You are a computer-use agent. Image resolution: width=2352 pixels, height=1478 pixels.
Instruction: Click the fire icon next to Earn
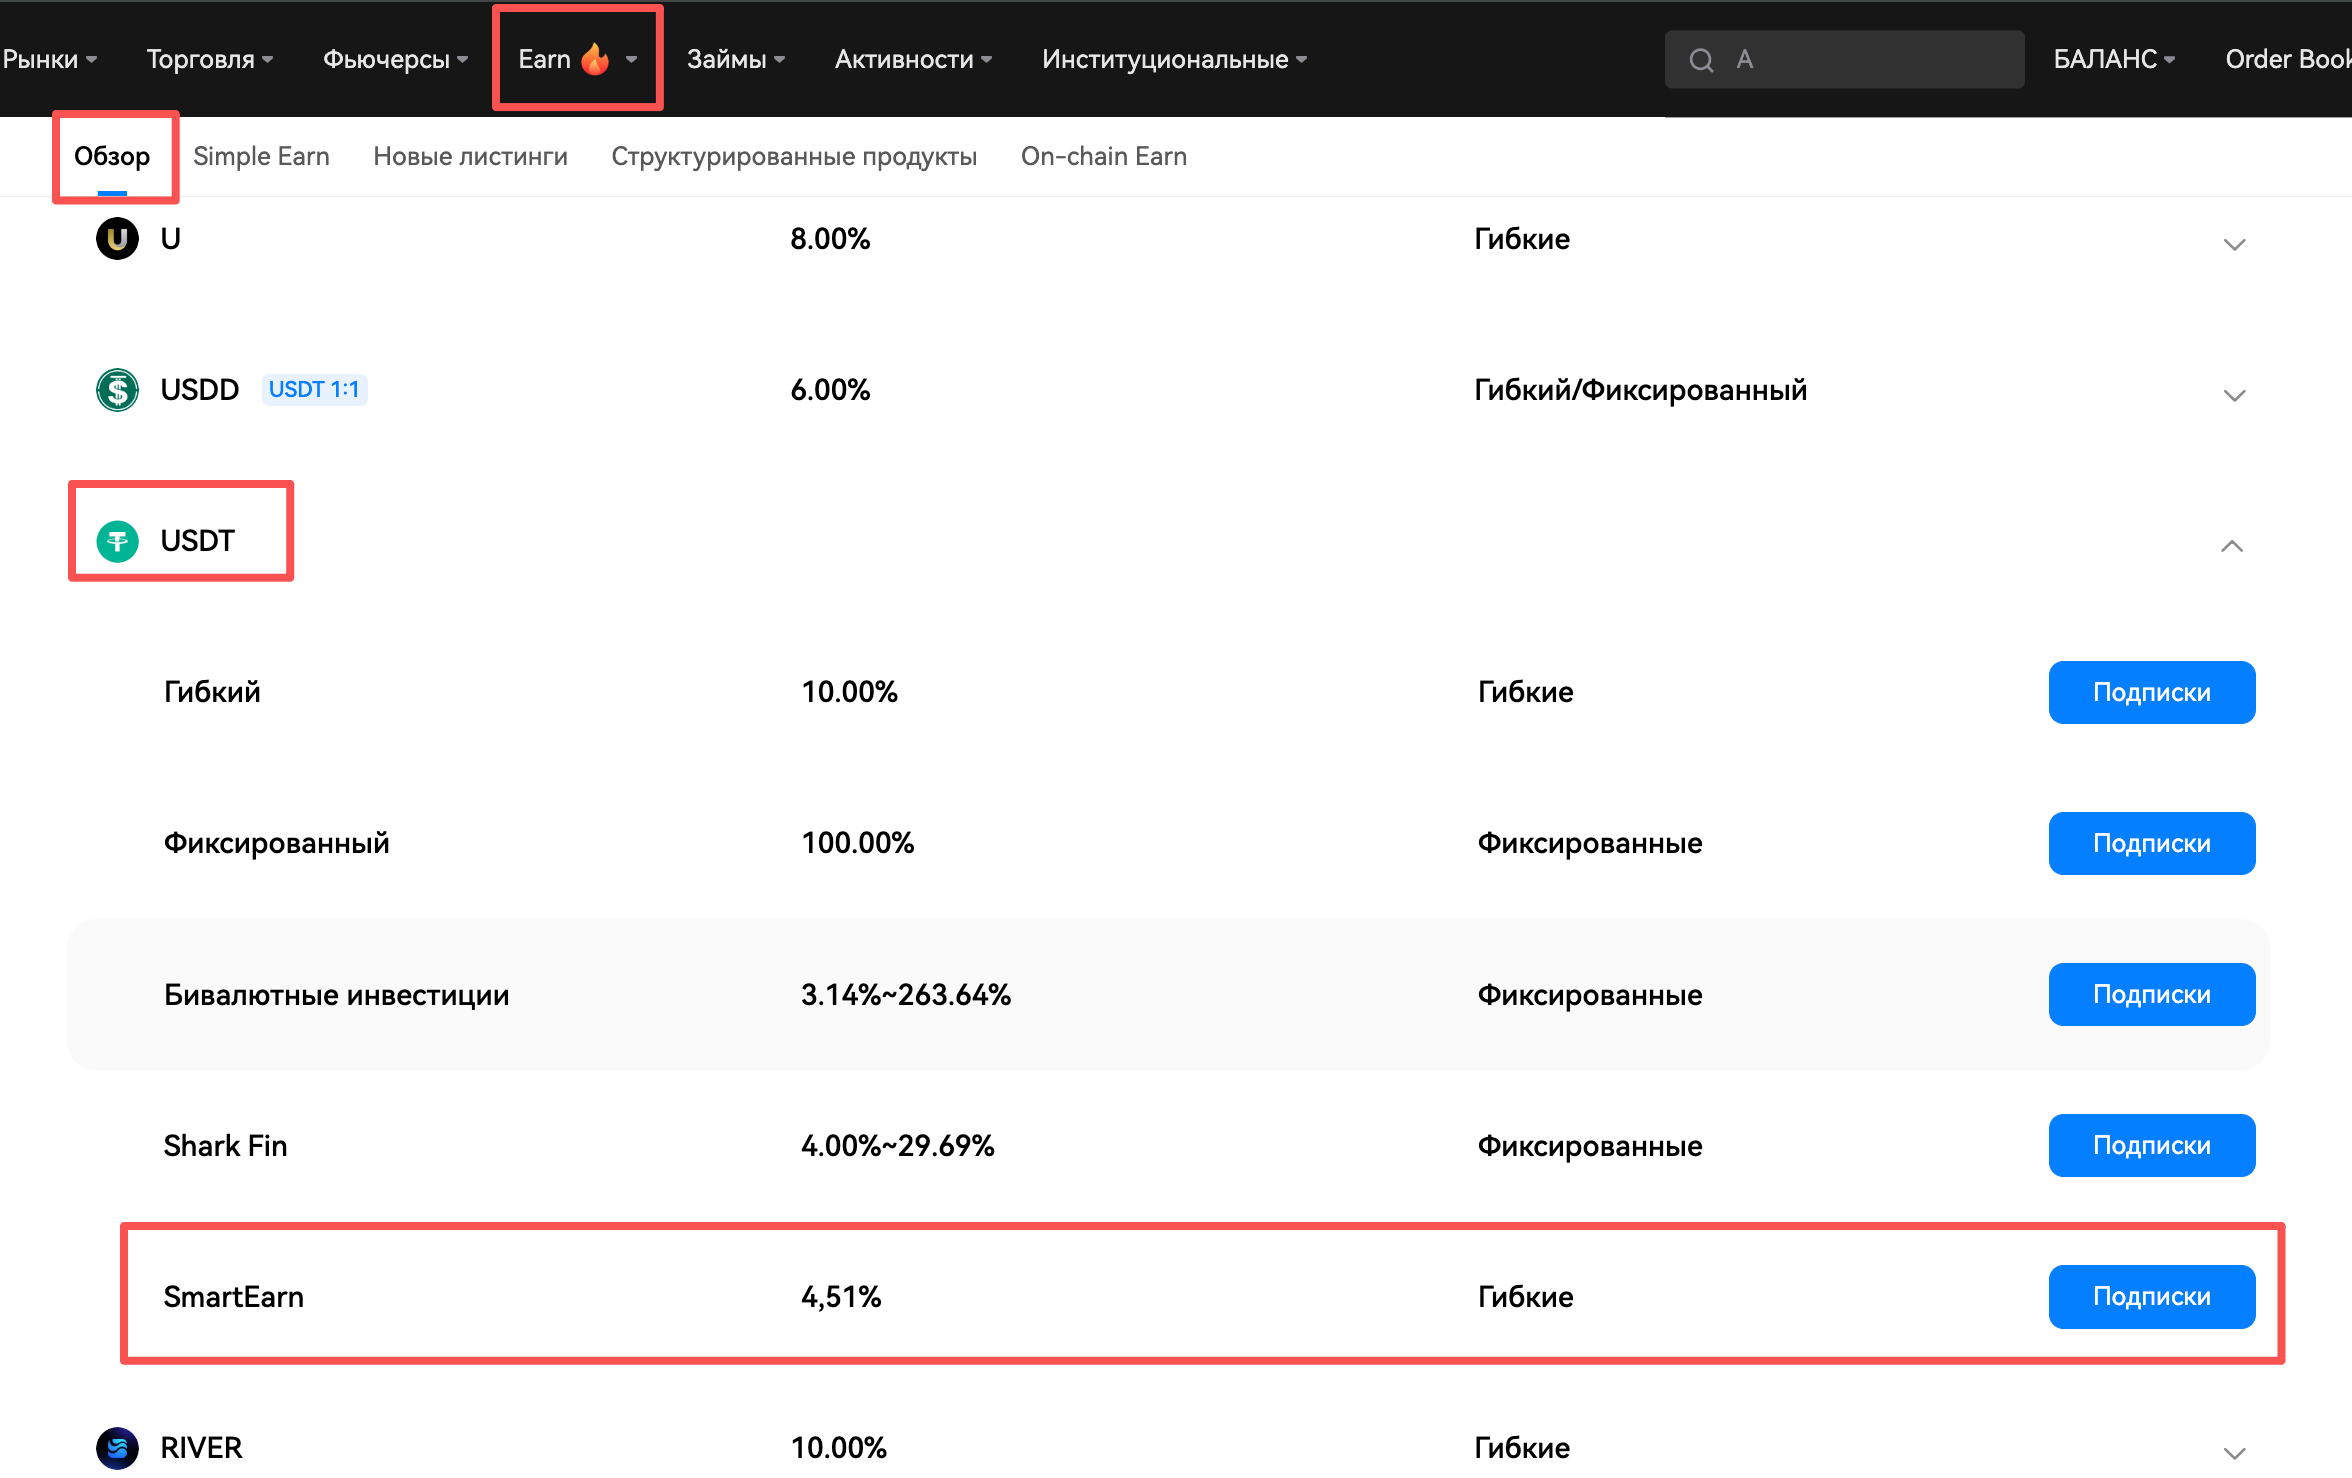pos(595,59)
